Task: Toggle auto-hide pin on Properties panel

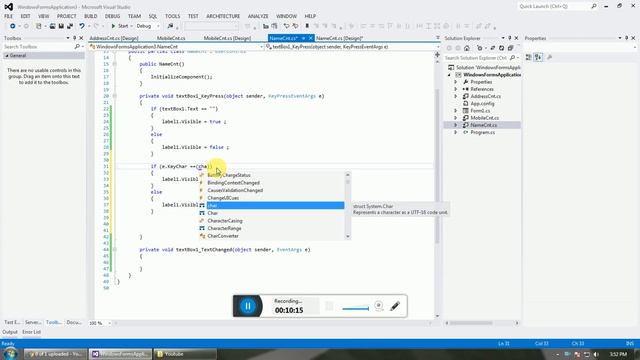Action: (626, 38)
